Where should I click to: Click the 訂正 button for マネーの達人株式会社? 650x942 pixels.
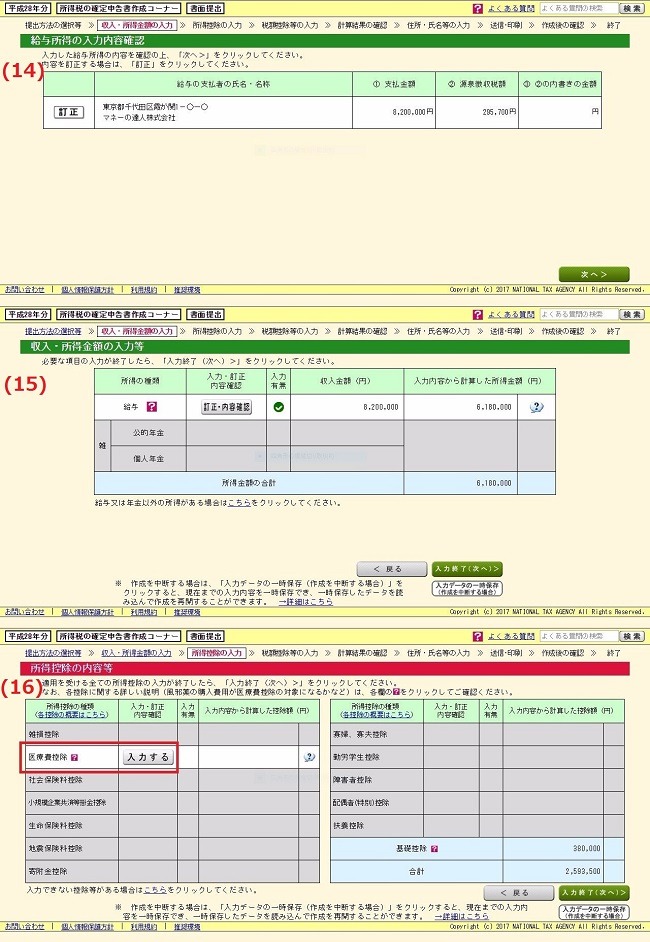(69, 112)
